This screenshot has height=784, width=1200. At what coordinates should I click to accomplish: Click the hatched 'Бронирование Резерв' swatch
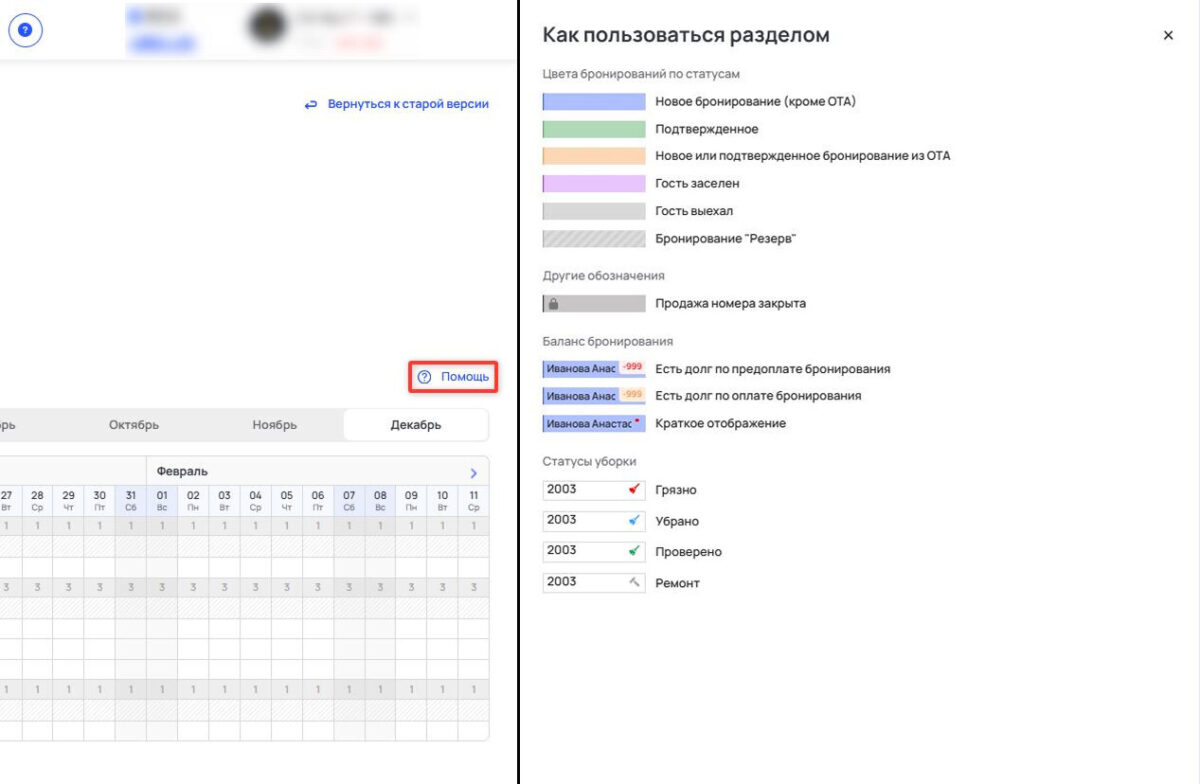[x=592, y=238]
